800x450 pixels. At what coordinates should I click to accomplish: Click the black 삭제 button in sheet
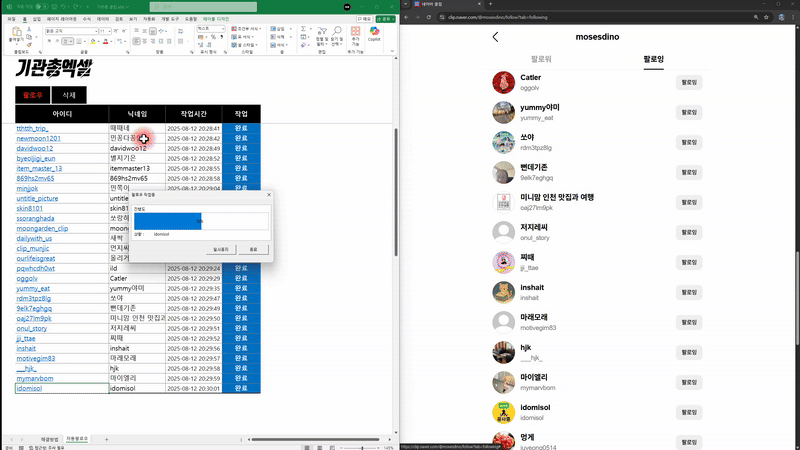69,95
